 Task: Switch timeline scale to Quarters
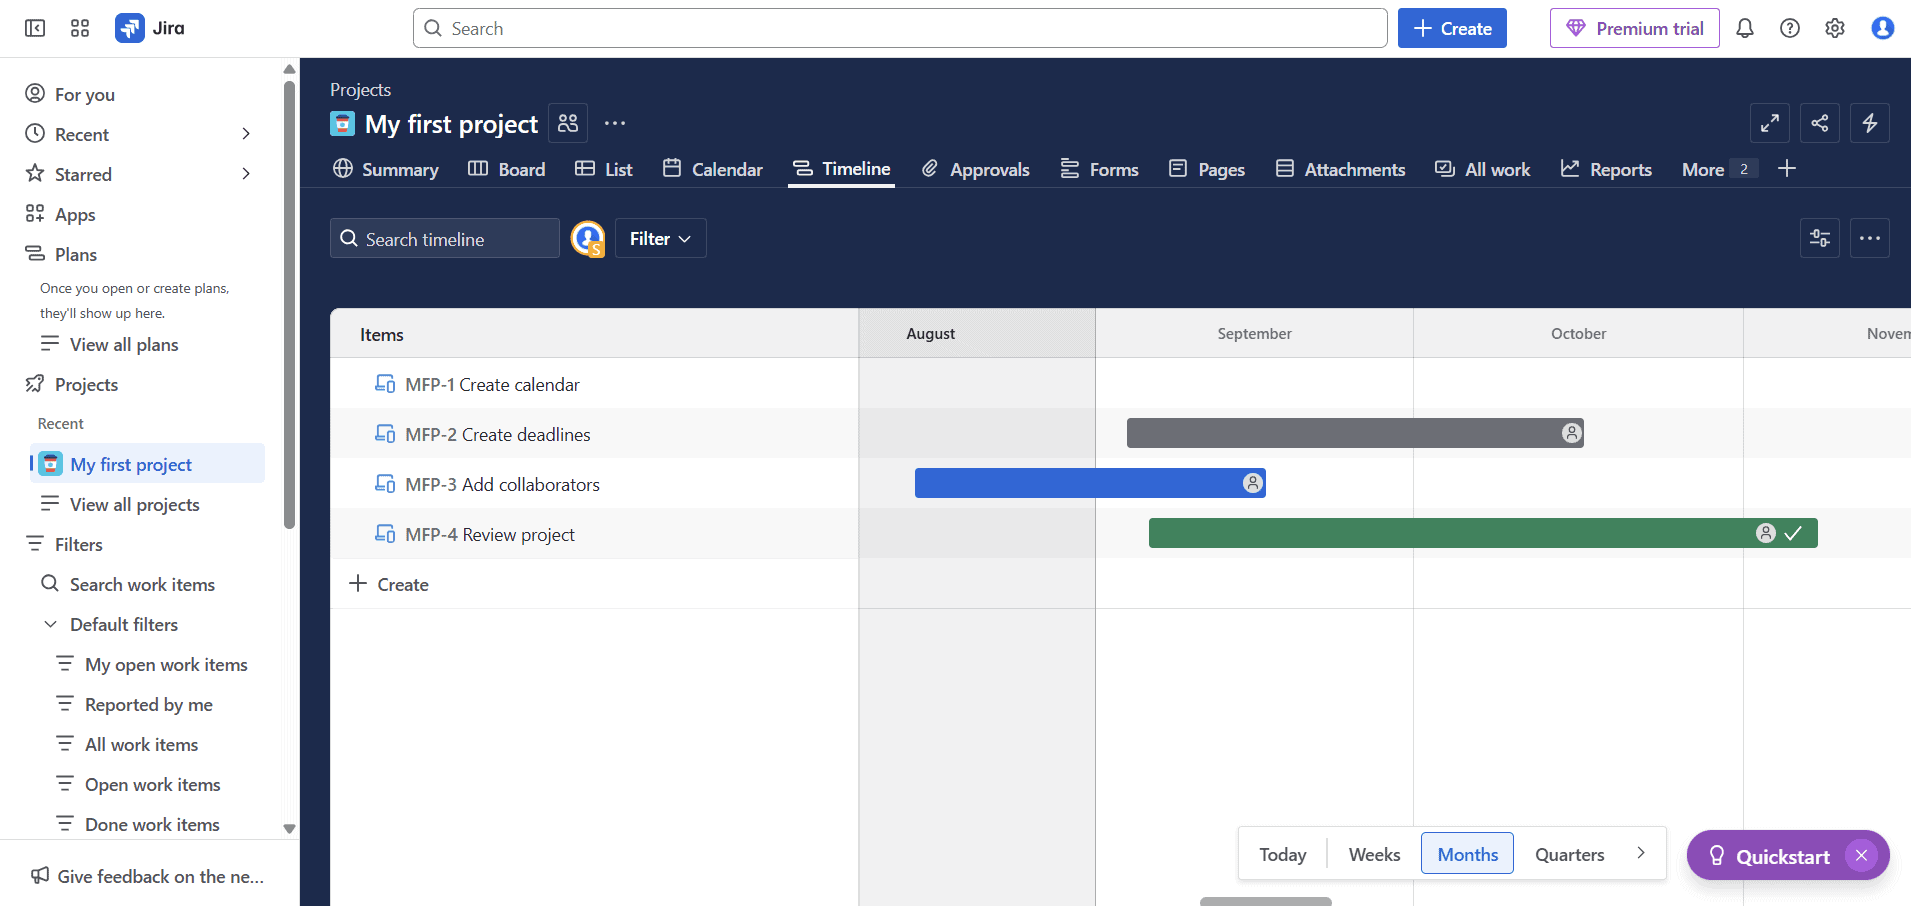coord(1569,854)
